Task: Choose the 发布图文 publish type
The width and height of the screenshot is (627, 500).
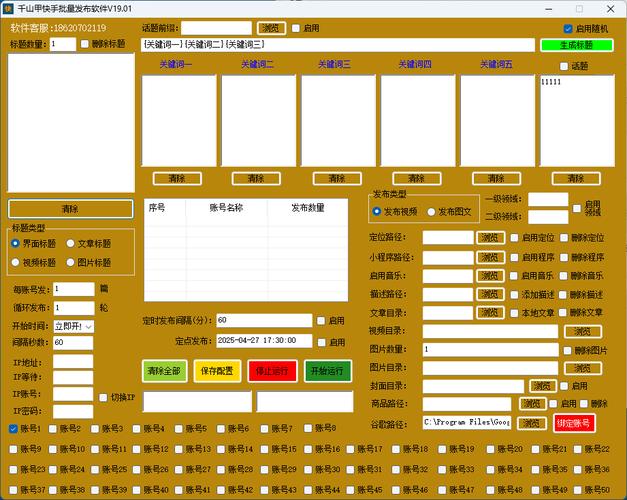Action: (433, 212)
